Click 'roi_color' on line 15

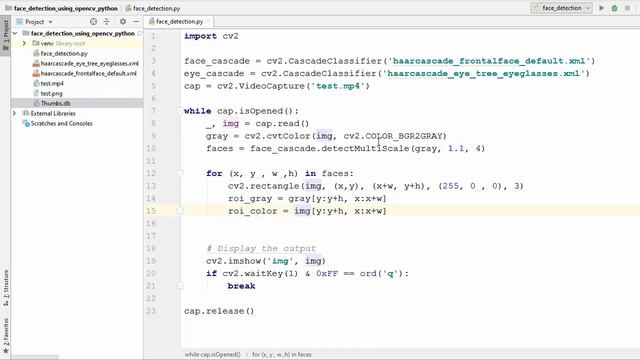pyautogui.click(x=253, y=211)
